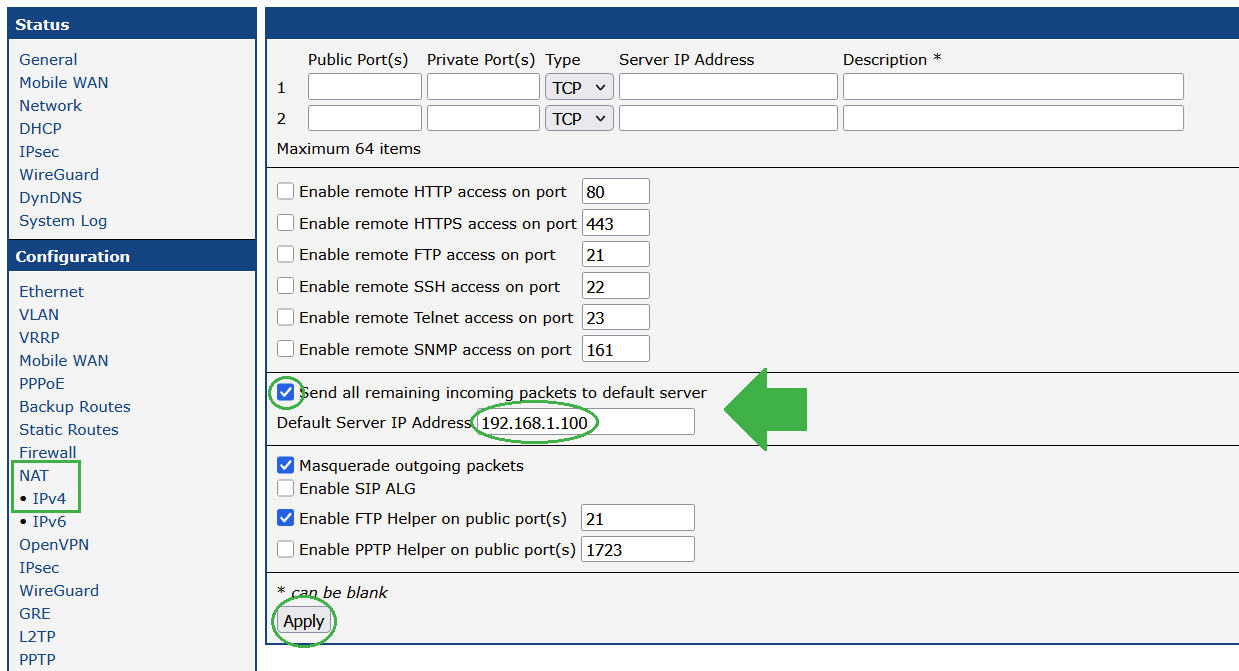The image size is (1239, 671).
Task: Open System Log status page
Action: click(x=63, y=220)
